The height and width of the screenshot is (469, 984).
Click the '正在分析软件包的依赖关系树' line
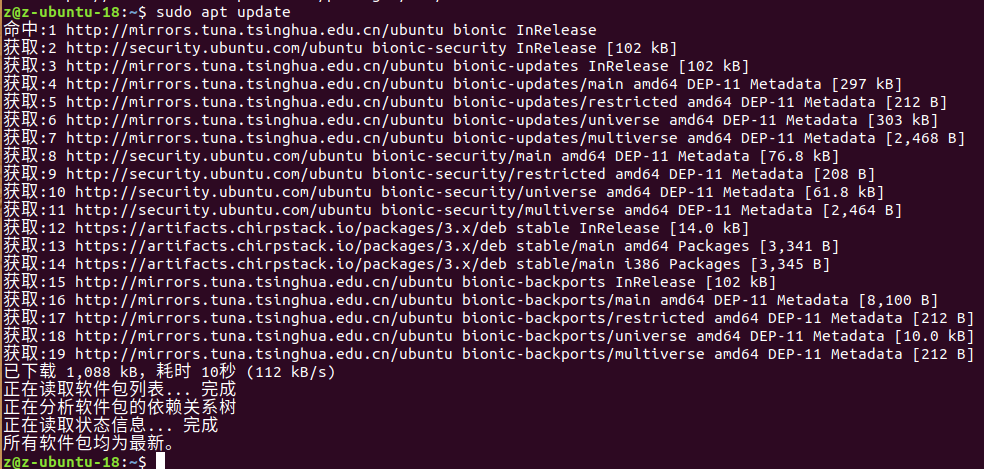(x=120, y=407)
